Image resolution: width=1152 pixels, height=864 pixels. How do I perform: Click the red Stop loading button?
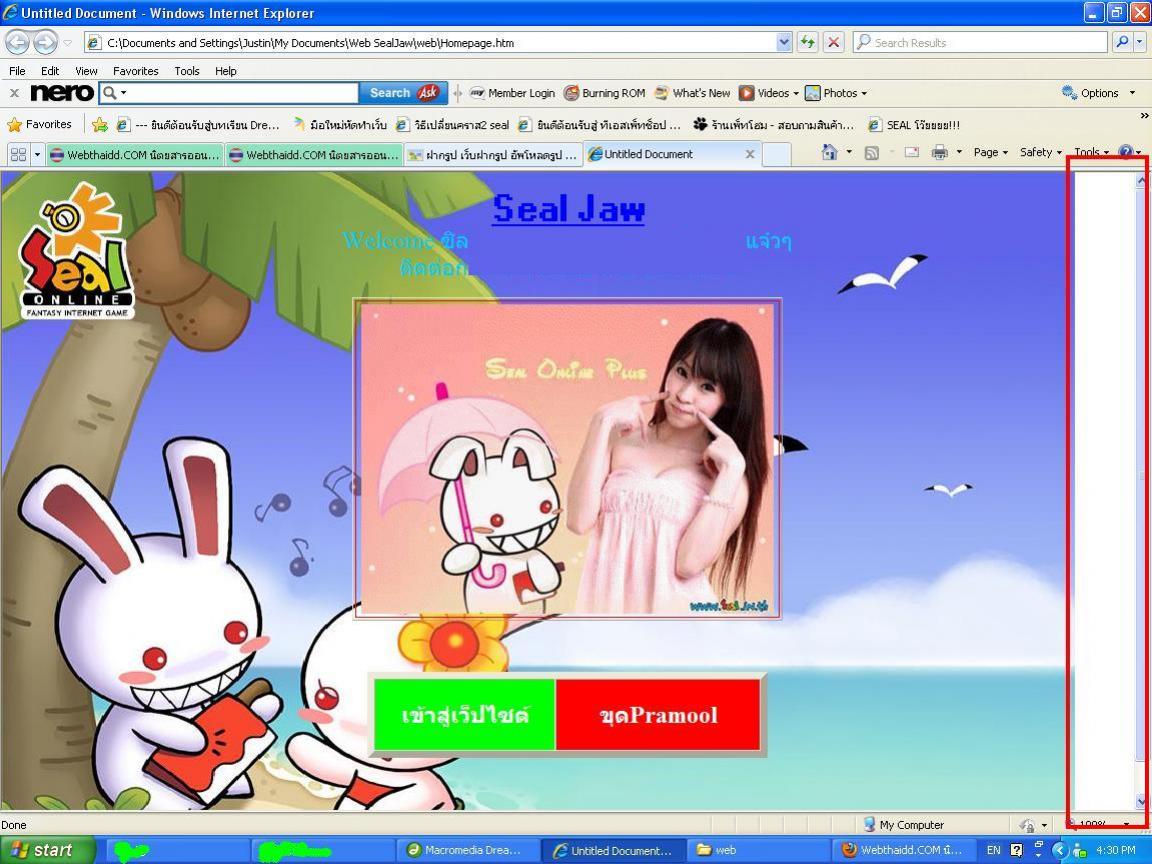tap(833, 42)
